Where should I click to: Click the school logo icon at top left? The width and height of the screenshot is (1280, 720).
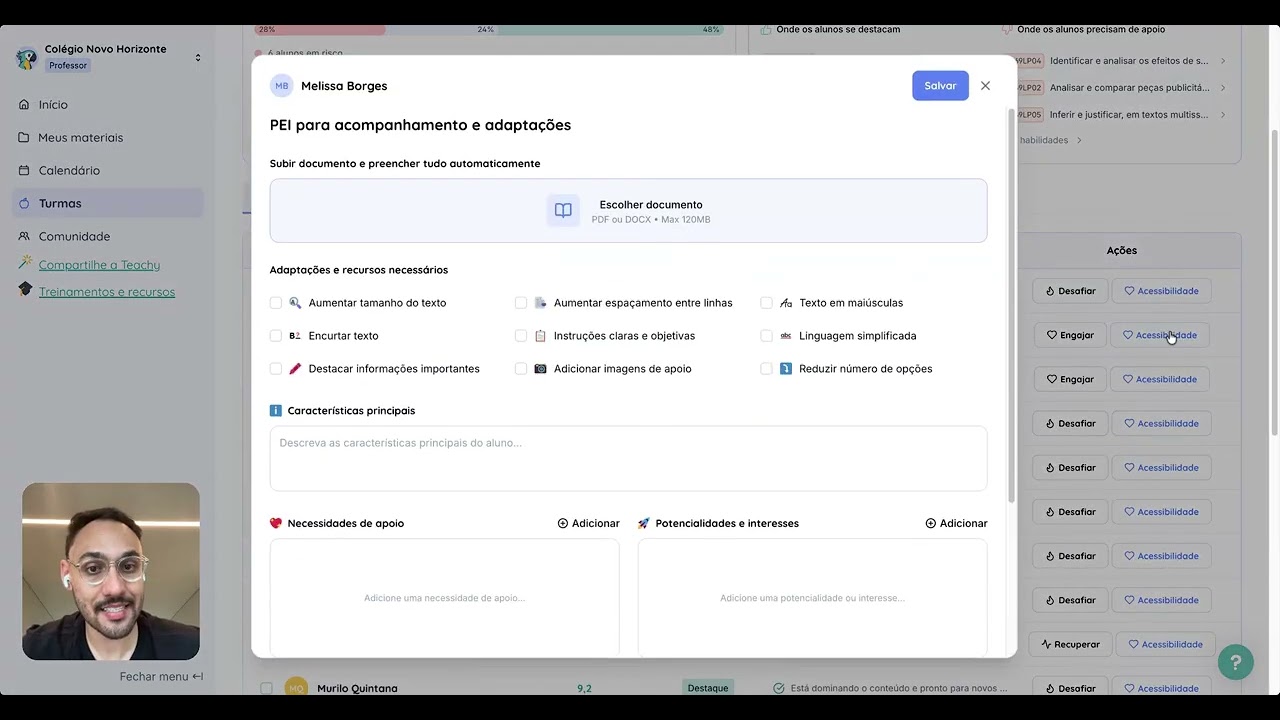pos(26,58)
